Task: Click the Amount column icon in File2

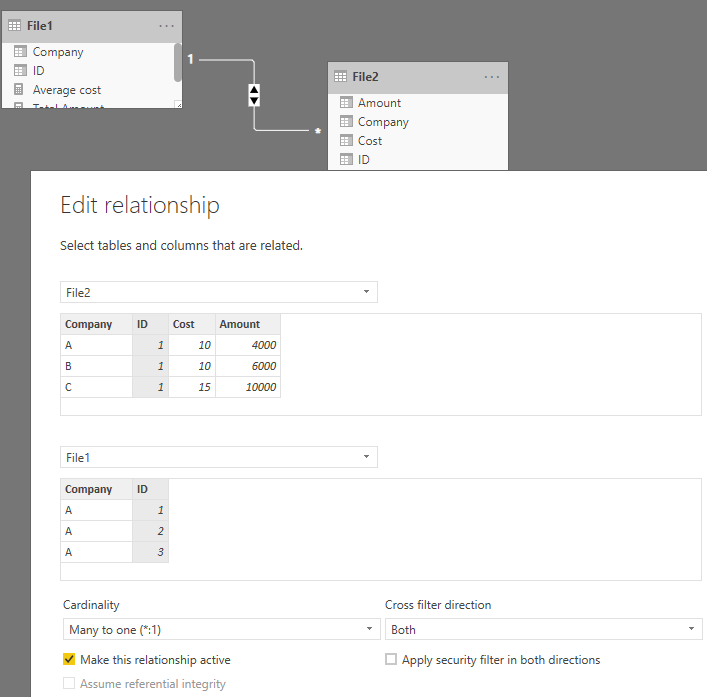Action: [346, 103]
